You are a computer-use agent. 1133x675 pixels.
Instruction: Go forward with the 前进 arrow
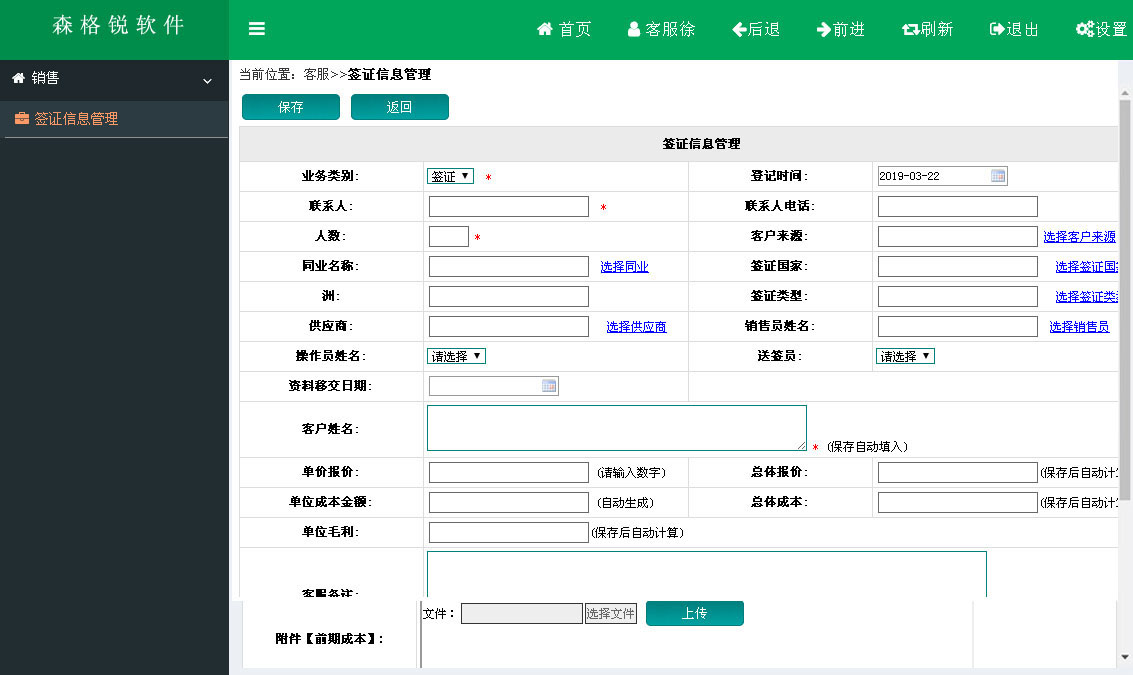[824, 29]
